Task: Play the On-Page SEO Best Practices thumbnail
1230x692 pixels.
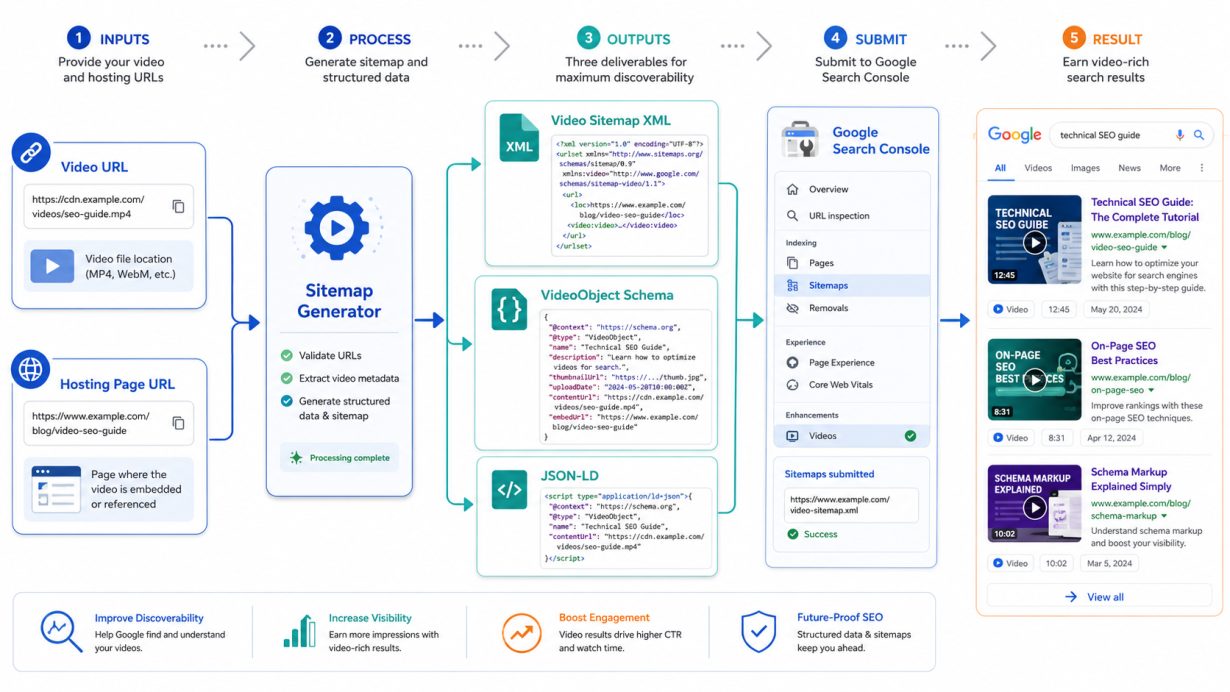Action: click(1035, 379)
